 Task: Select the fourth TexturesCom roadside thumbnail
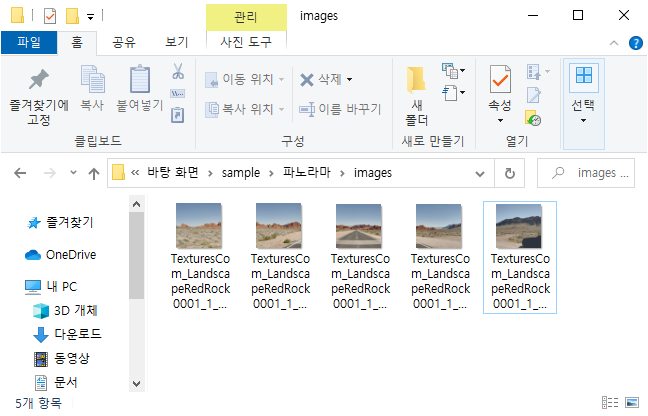pos(439,226)
